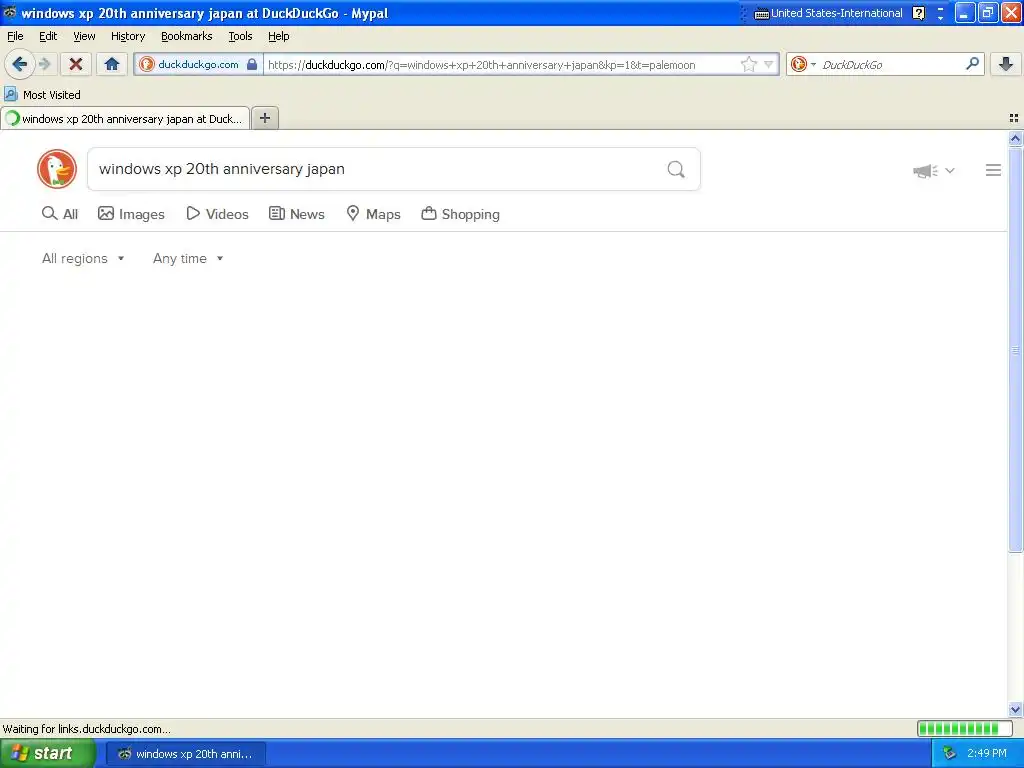Open the Windows start button
This screenshot has width=1024, height=768.
[47, 753]
